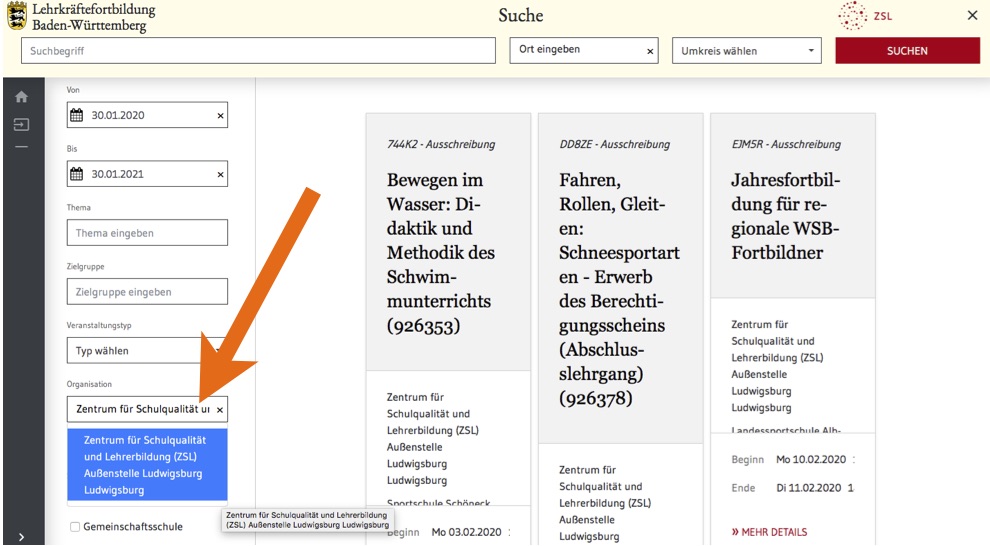Expand the sidebar with the bottom chevron

point(21,537)
